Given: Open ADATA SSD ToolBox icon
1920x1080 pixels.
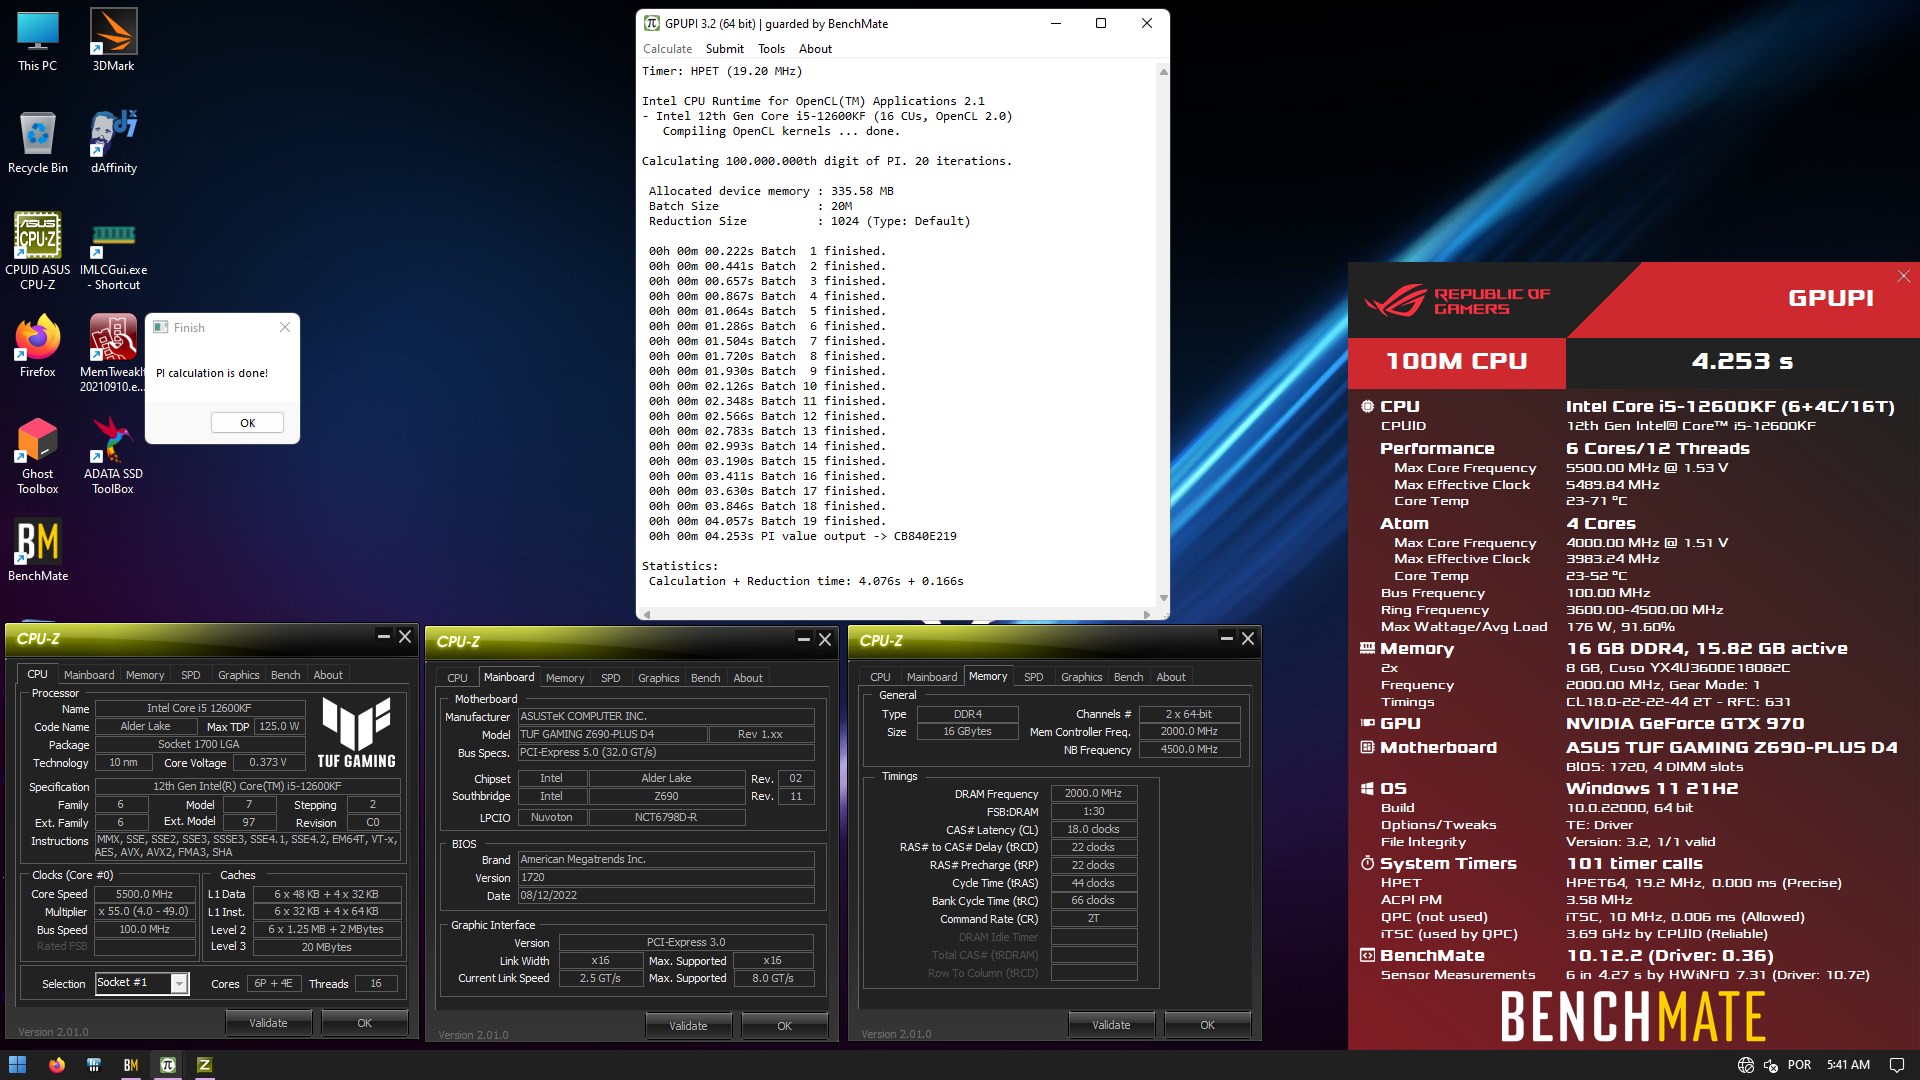Looking at the screenshot, I should [113, 456].
